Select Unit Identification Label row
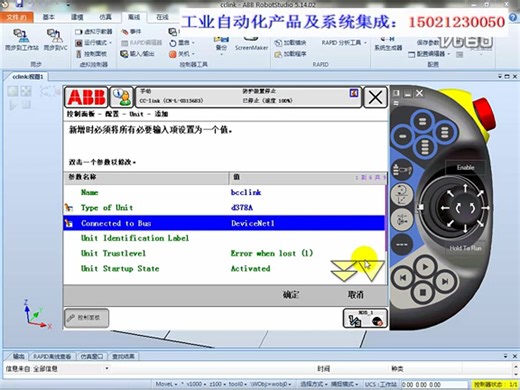520x390 pixels. click(x=224, y=238)
